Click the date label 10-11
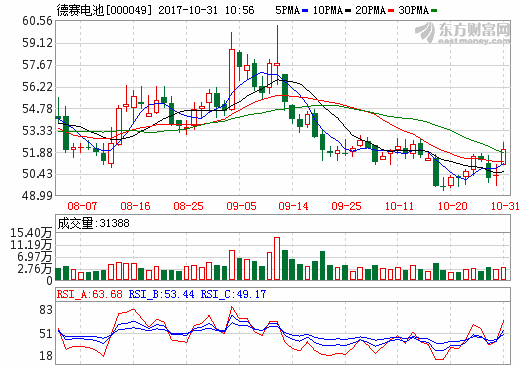This screenshot has width=520, height=365. [399, 206]
